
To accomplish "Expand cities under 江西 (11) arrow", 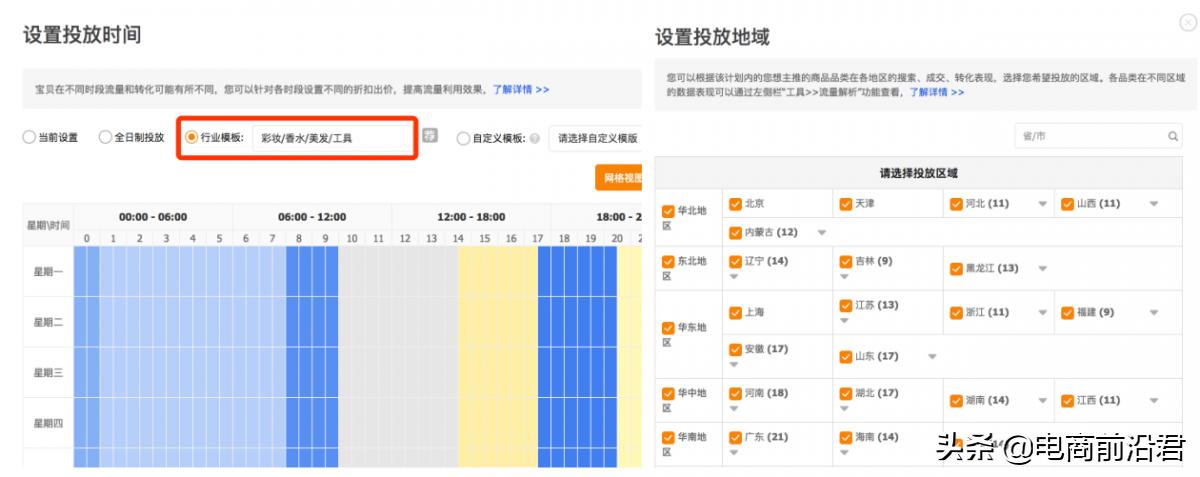I will click(1153, 401).
